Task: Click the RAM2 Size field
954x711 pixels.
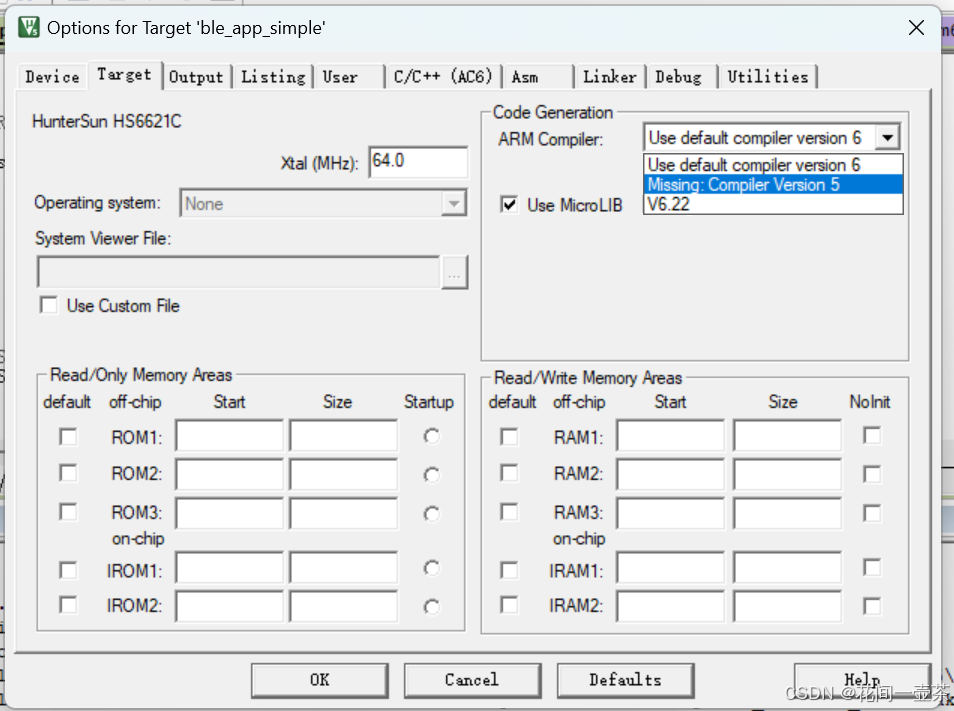Action: pyautogui.click(x=787, y=474)
